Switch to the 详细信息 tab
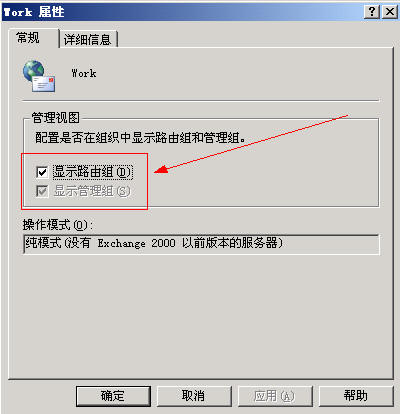The width and height of the screenshot is (400, 414). [x=88, y=39]
